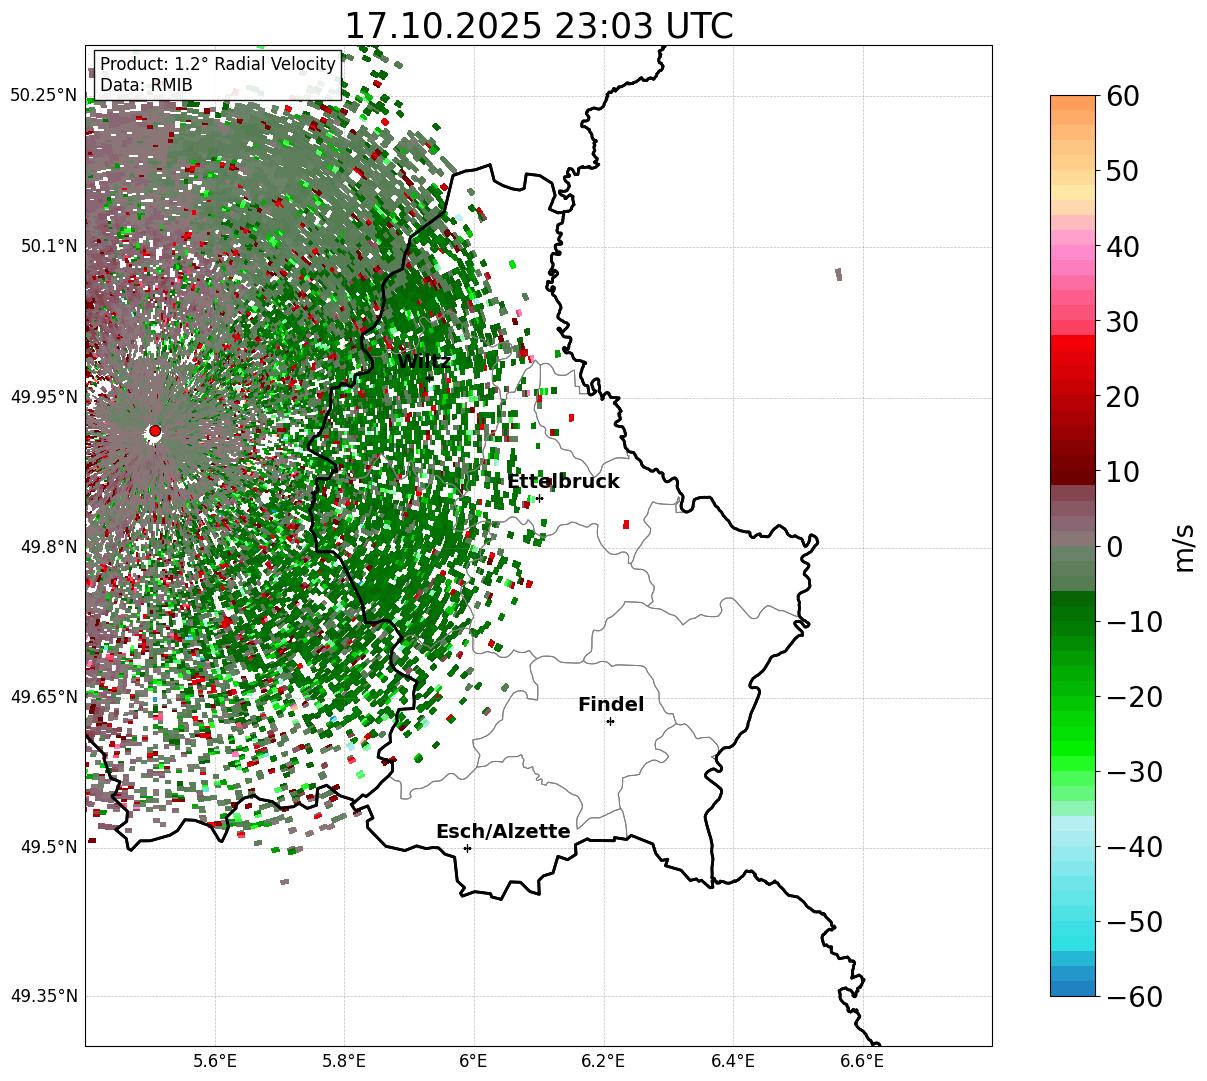
Task: Click the Esch/Alzette cross marker
Action: point(467,848)
